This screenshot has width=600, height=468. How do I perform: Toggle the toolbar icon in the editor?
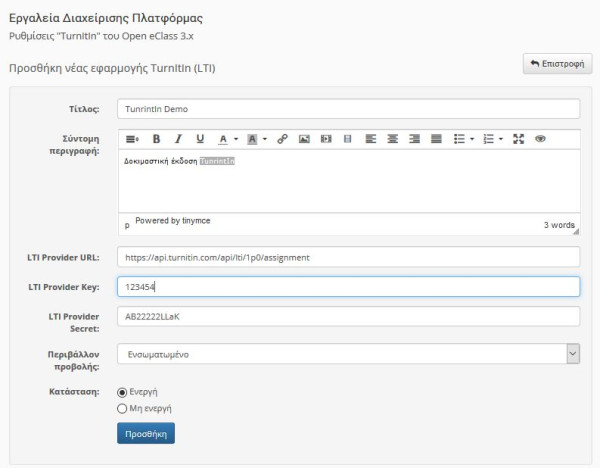[x=132, y=139]
